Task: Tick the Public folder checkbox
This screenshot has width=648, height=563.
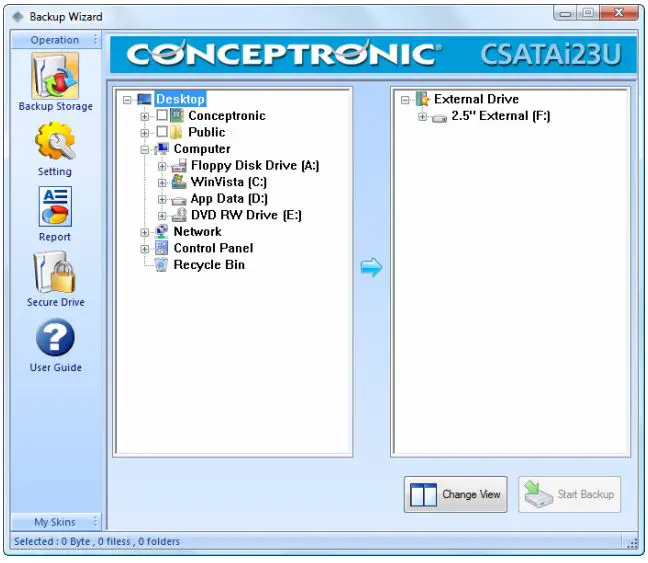Action: click(x=162, y=131)
